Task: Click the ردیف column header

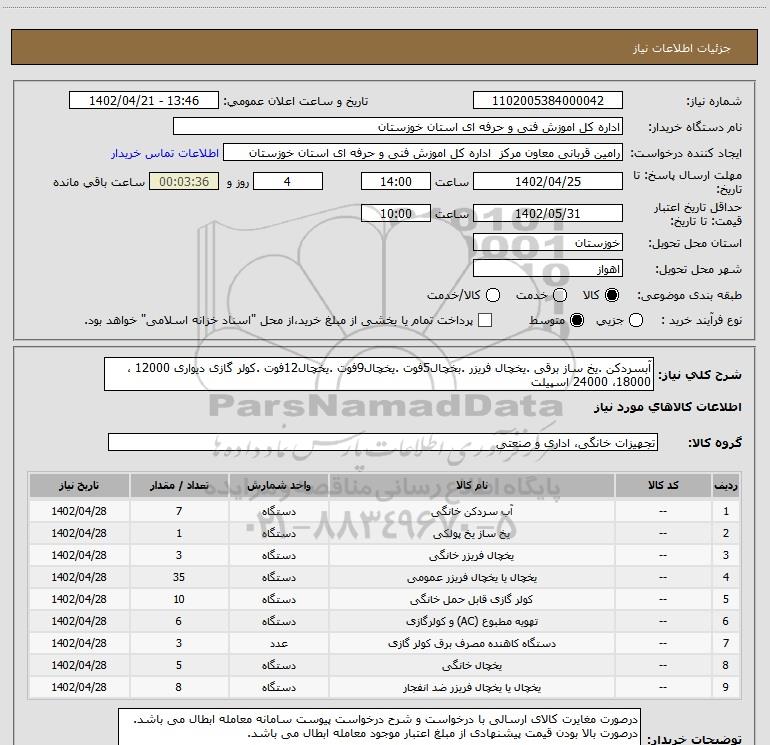Action: (x=725, y=485)
